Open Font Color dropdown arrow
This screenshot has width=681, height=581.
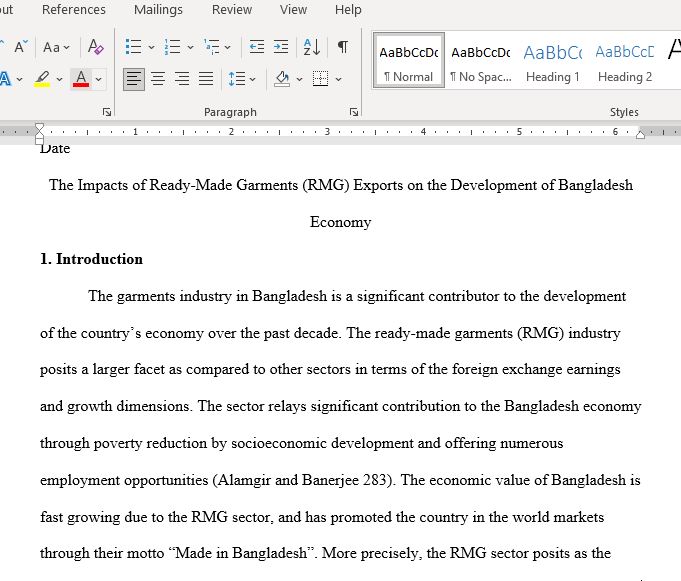(x=98, y=79)
